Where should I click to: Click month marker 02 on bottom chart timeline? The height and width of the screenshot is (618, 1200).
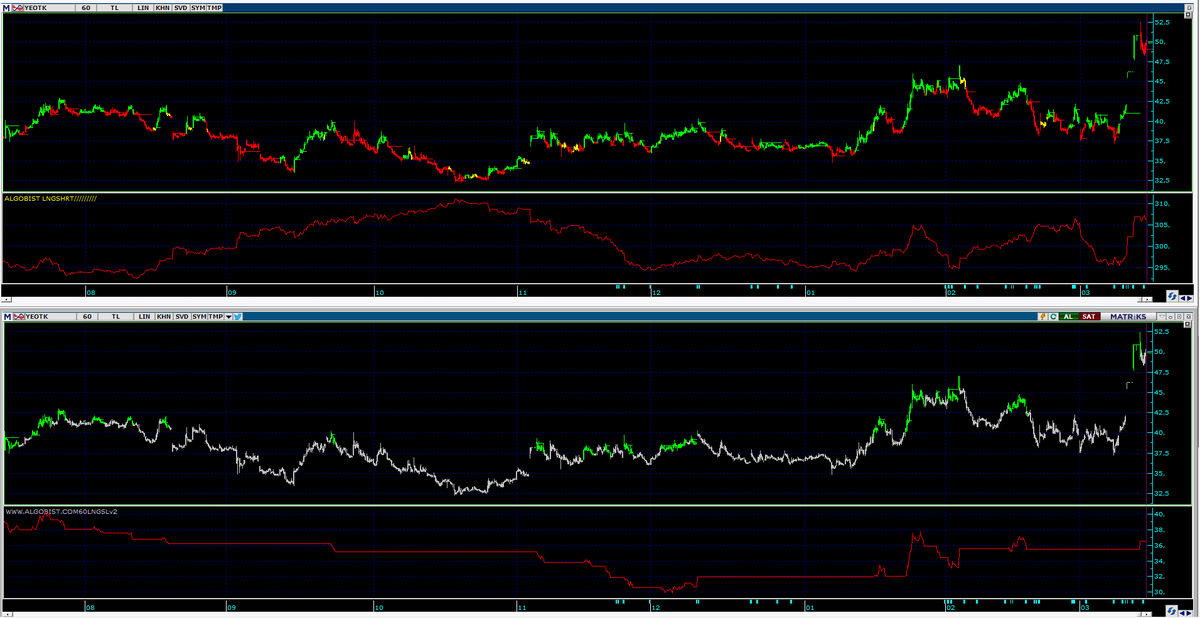pos(950,606)
